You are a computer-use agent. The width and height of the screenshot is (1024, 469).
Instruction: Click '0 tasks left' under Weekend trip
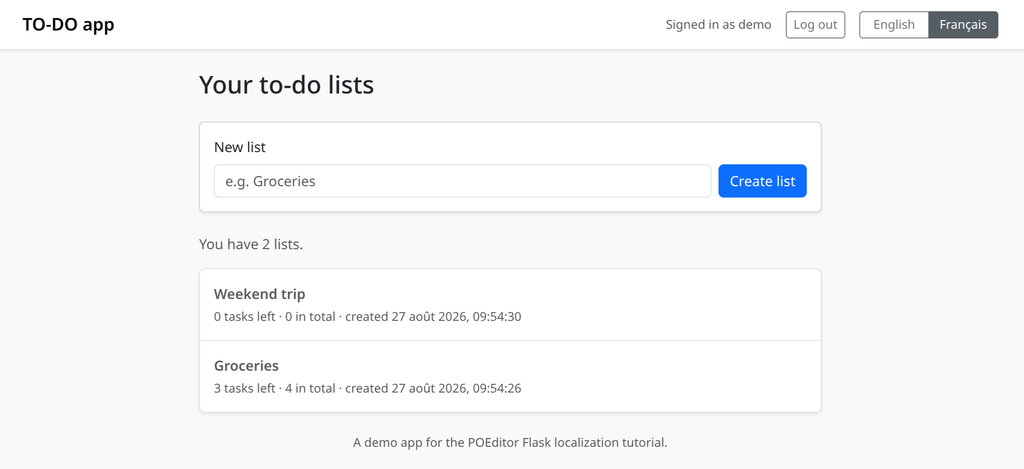244,317
